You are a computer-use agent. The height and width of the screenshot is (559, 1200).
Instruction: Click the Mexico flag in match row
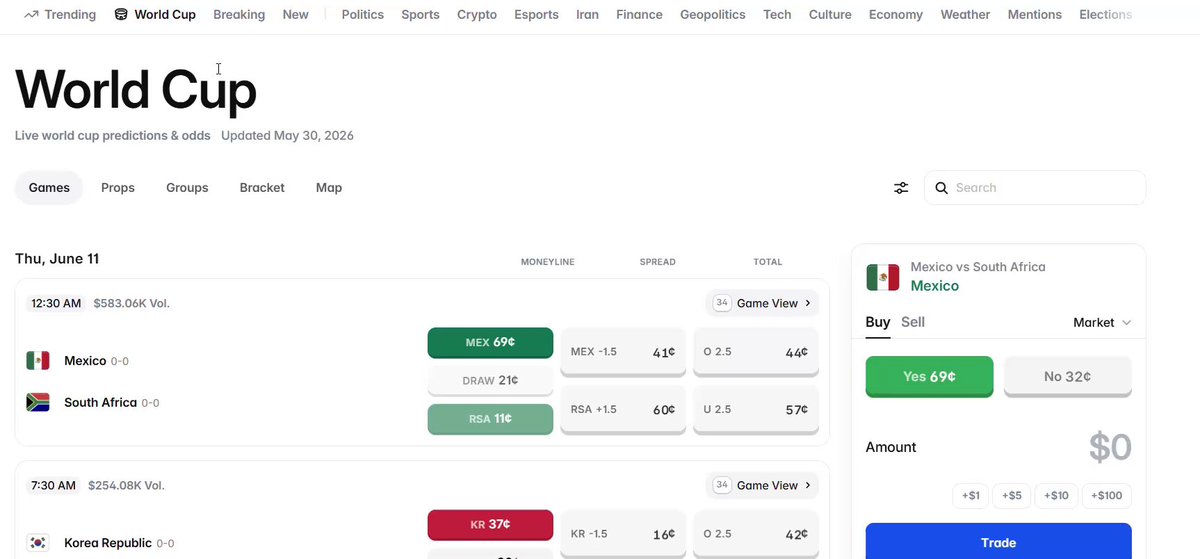[38, 361]
